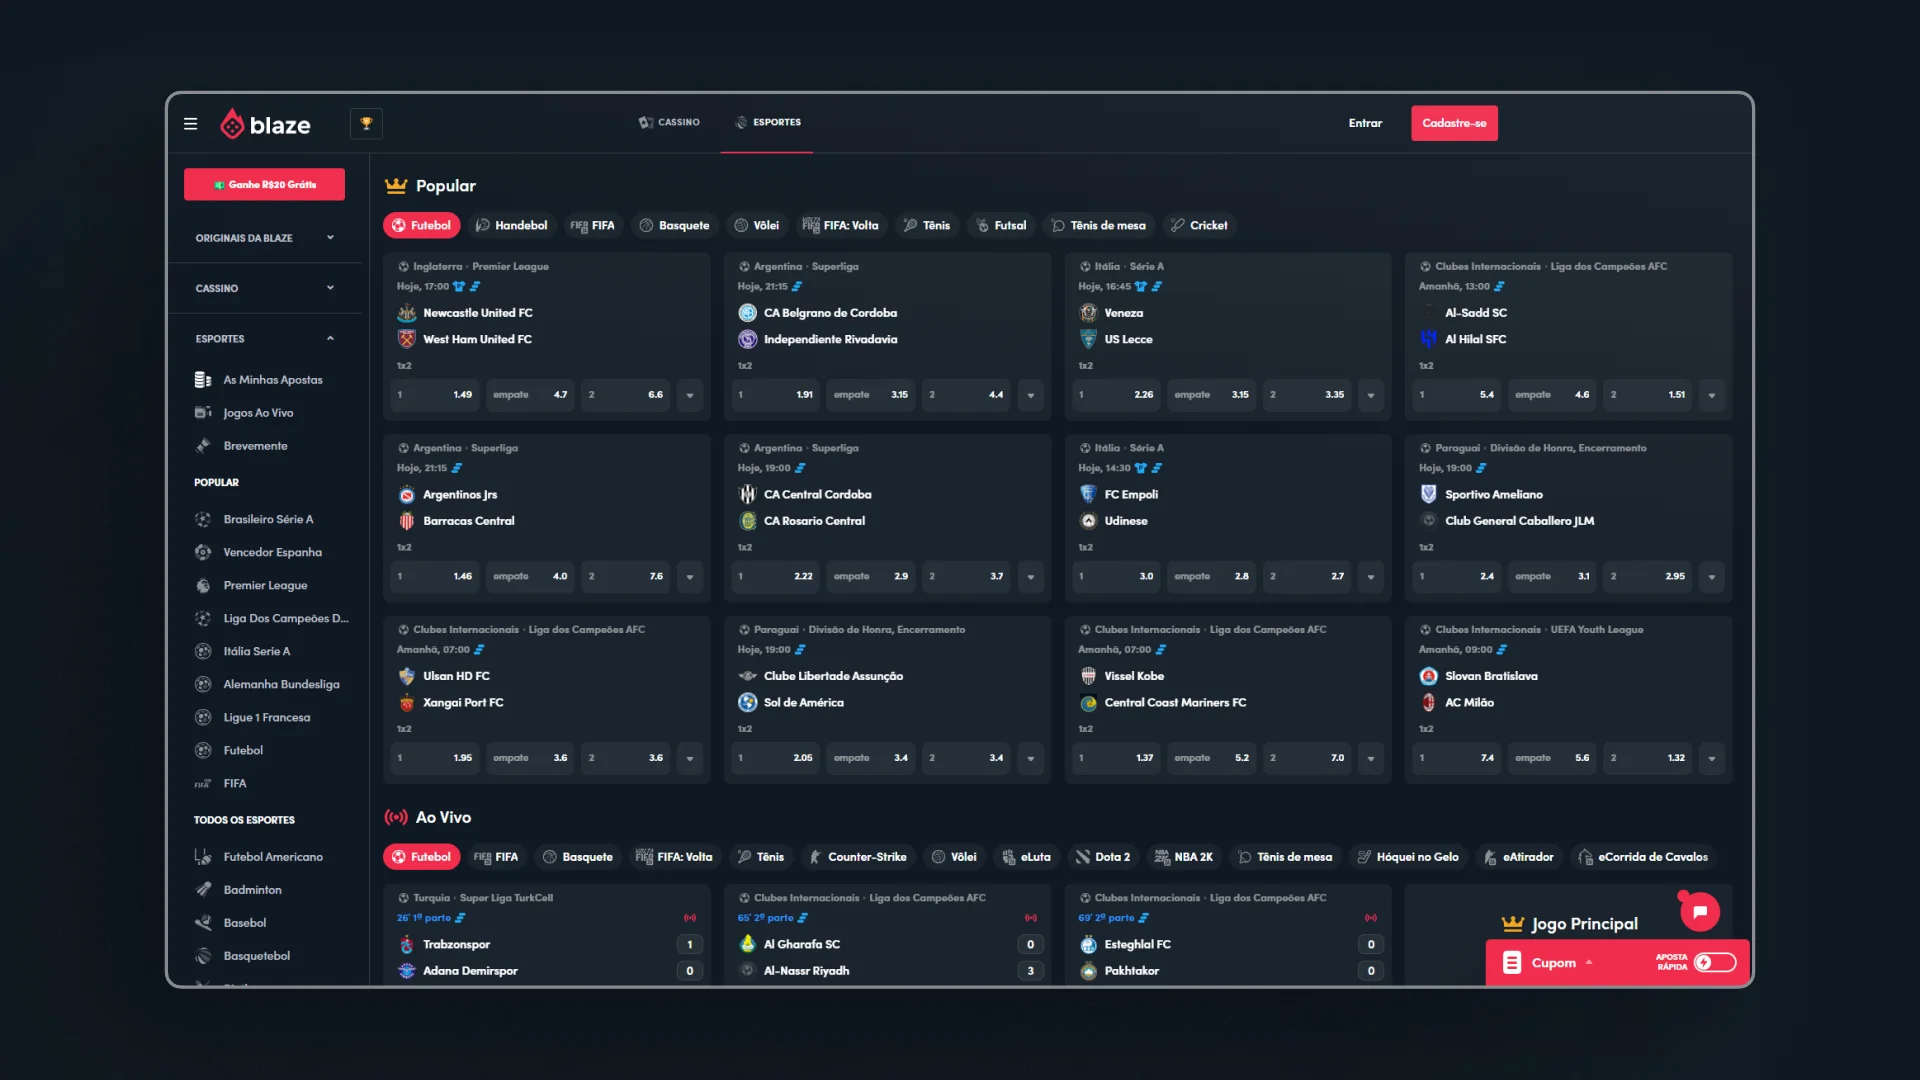Expand Originais da Blaze section
This screenshot has width=1920, height=1080.
click(x=264, y=238)
